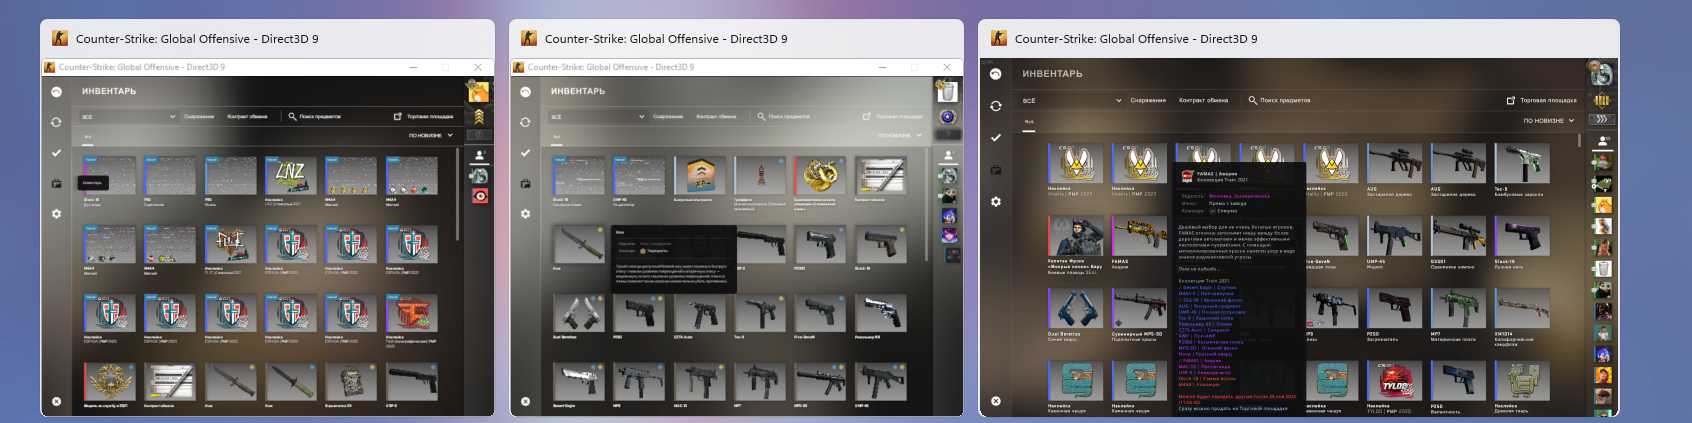Switch to the right Counter-Strike window preview title

click(x=1136, y=39)
